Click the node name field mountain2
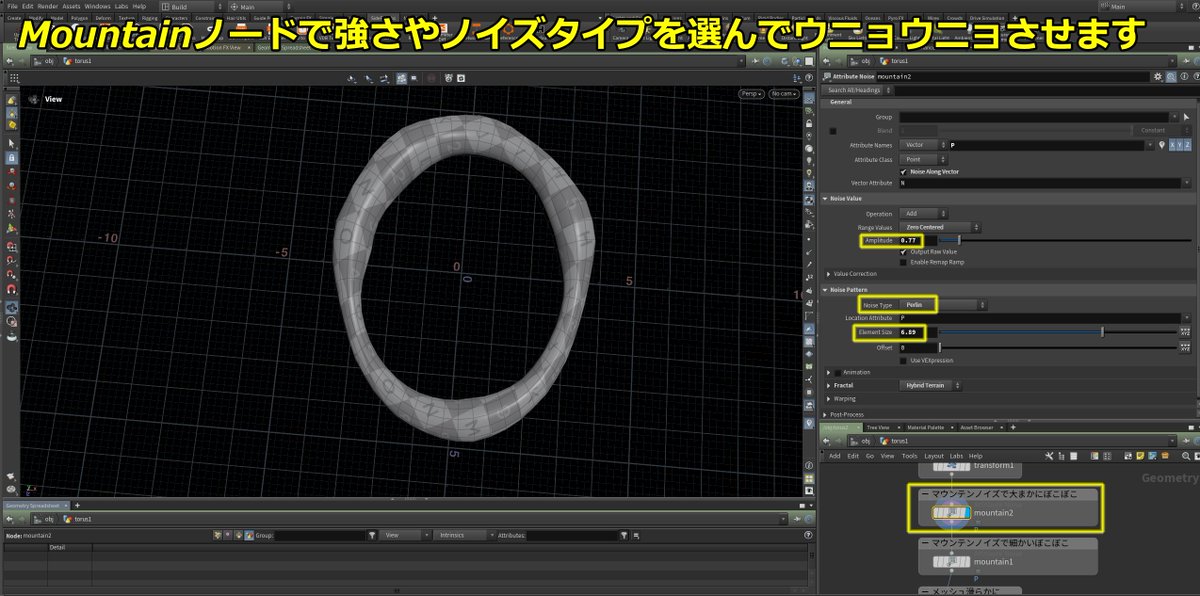This screenshot has height=596, width=1200. coord(1012,76)
